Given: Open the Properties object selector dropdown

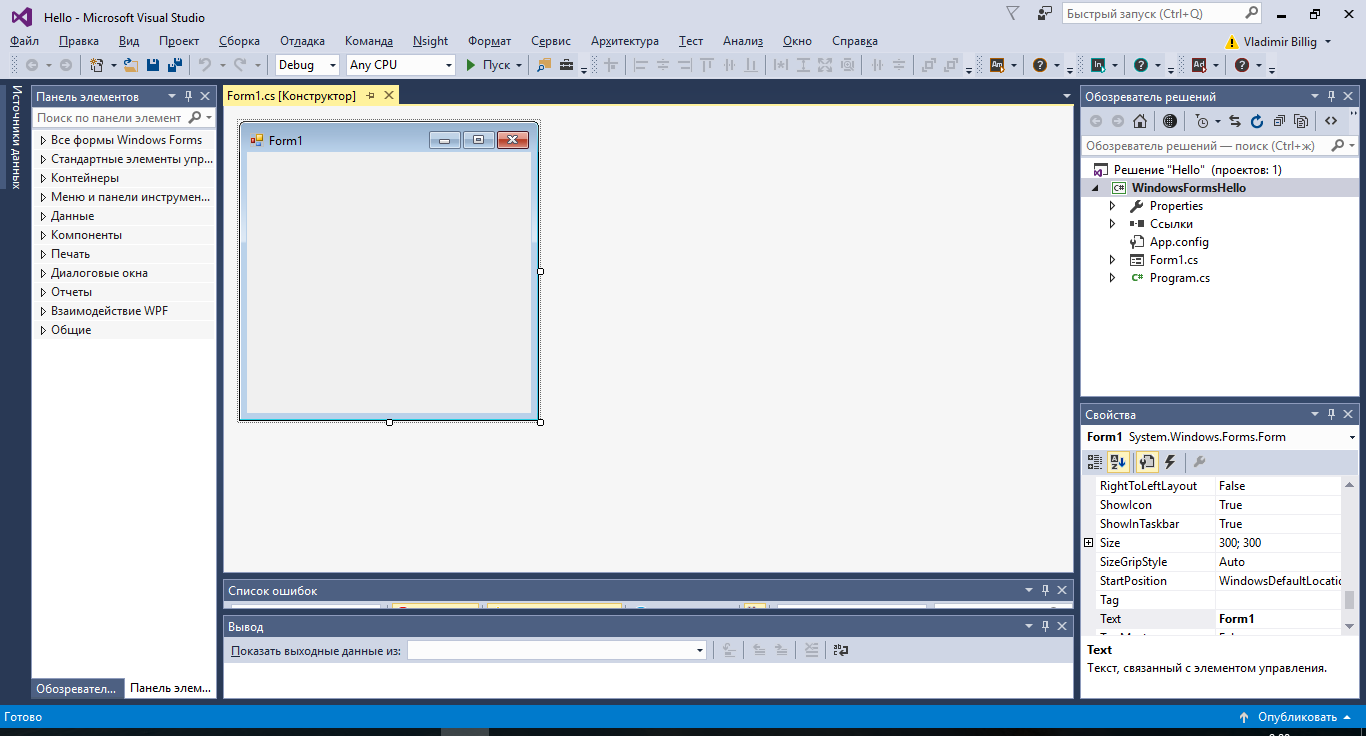Looking at the screenshot, I should point(1353,437).
